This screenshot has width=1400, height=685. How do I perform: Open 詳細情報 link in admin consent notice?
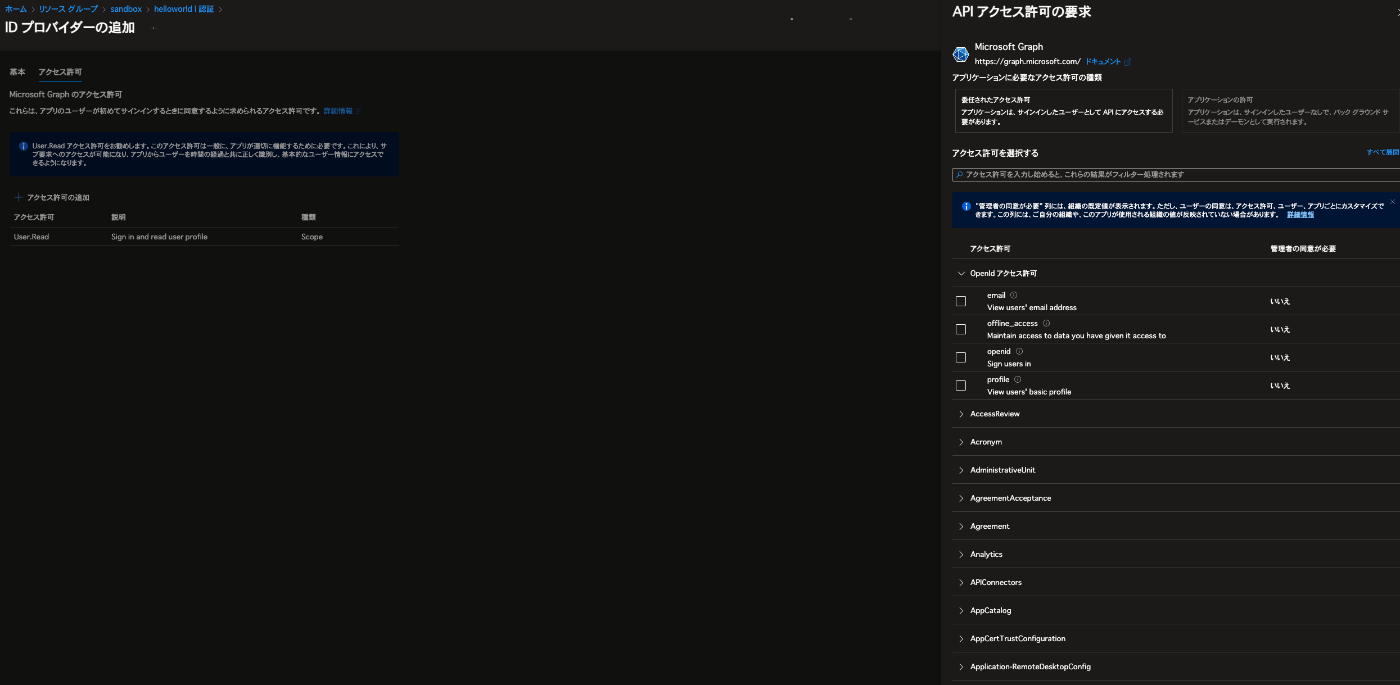click(1300, 215)
